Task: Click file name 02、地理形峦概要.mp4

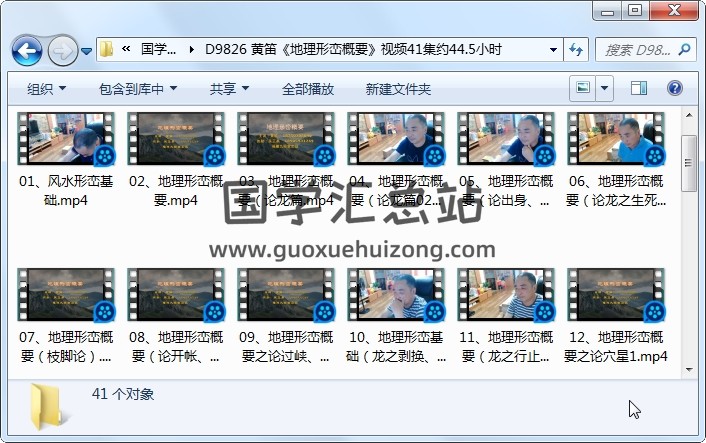Action: point(176,191)
